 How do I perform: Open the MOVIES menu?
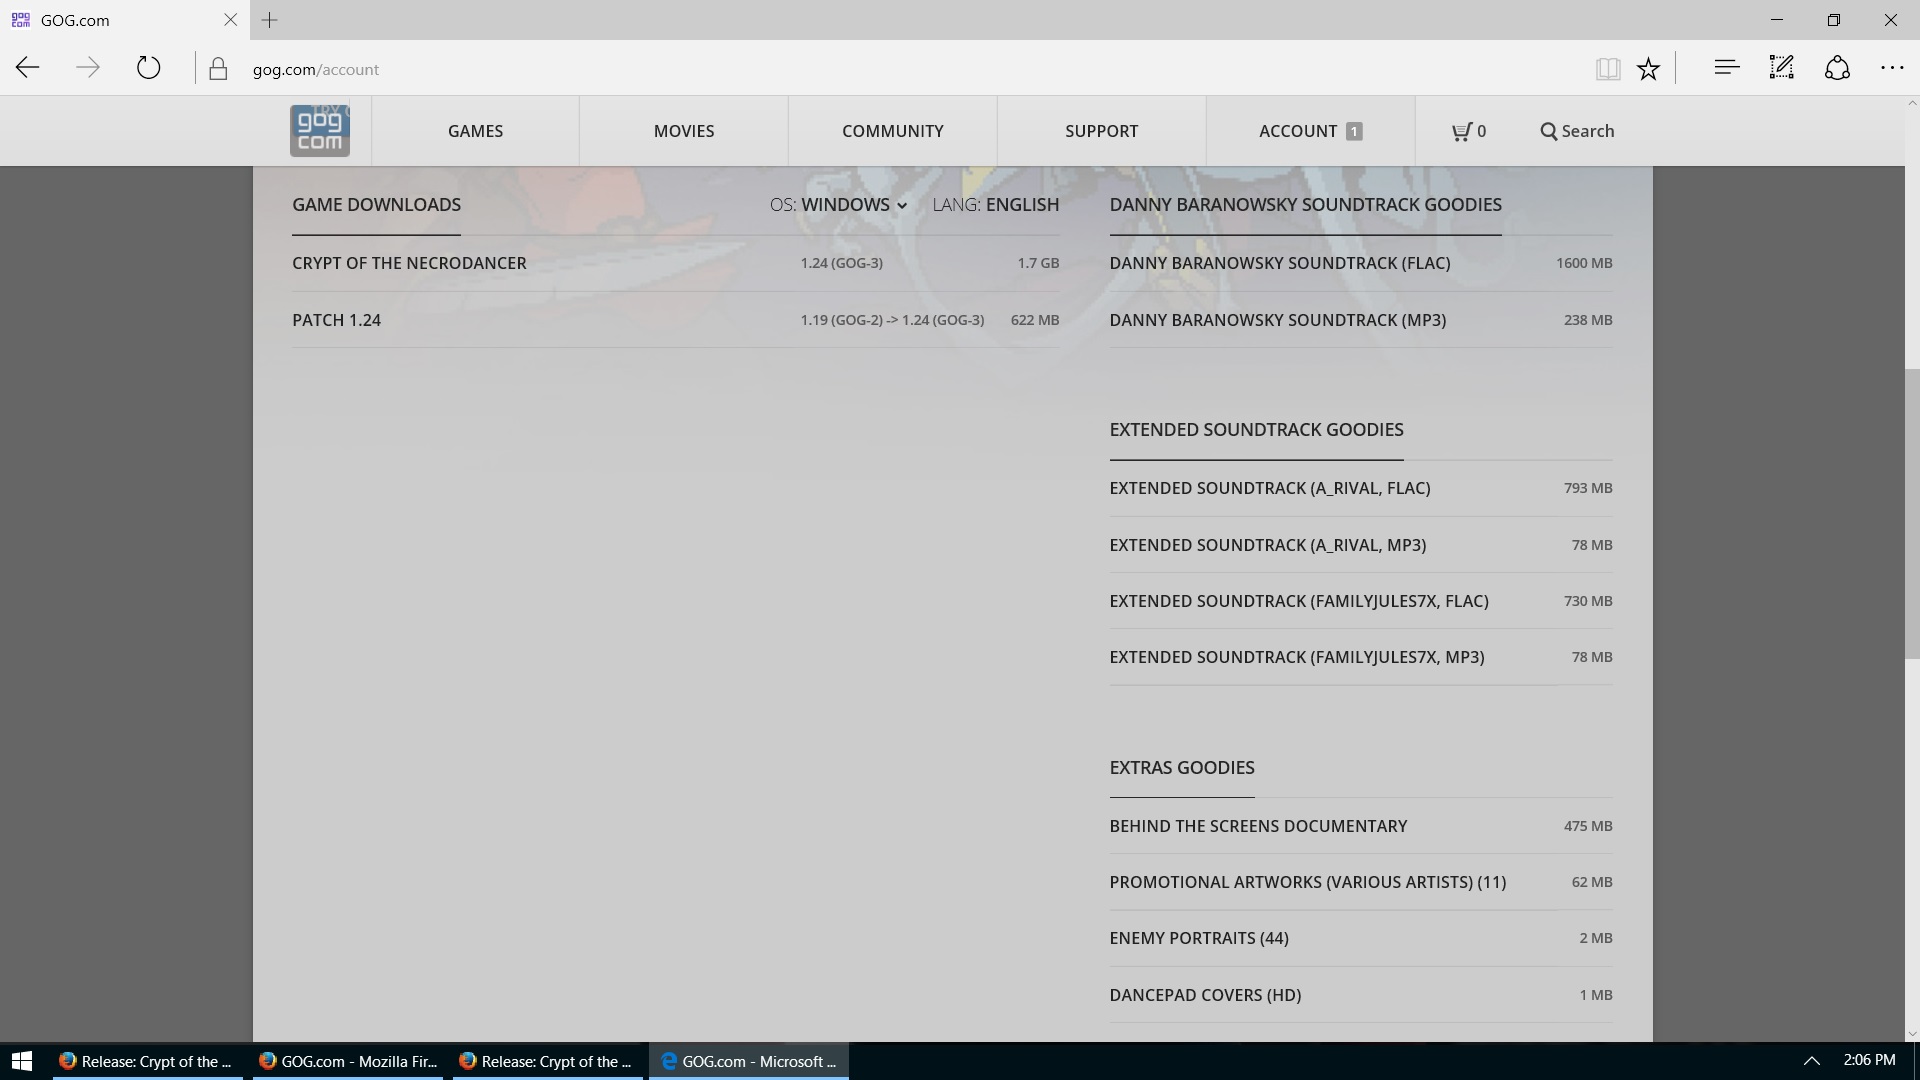tap(684, 131)
